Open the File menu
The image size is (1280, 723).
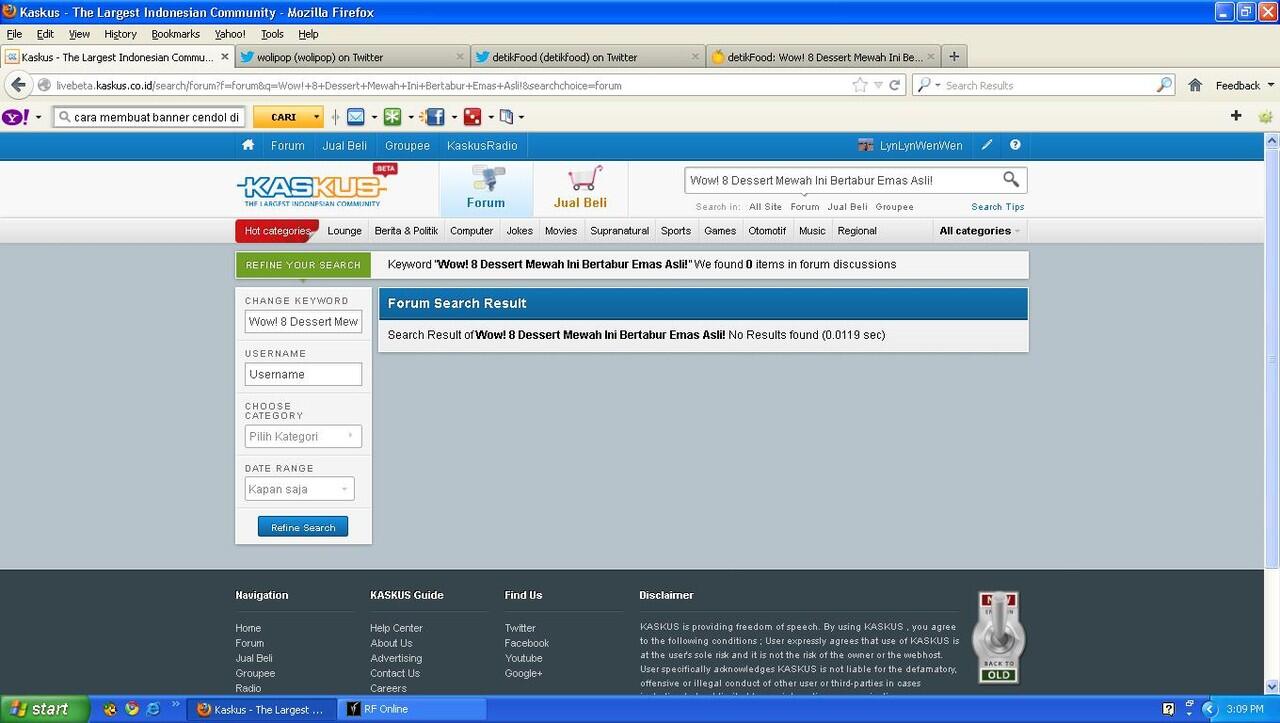[x=14, y=34]
